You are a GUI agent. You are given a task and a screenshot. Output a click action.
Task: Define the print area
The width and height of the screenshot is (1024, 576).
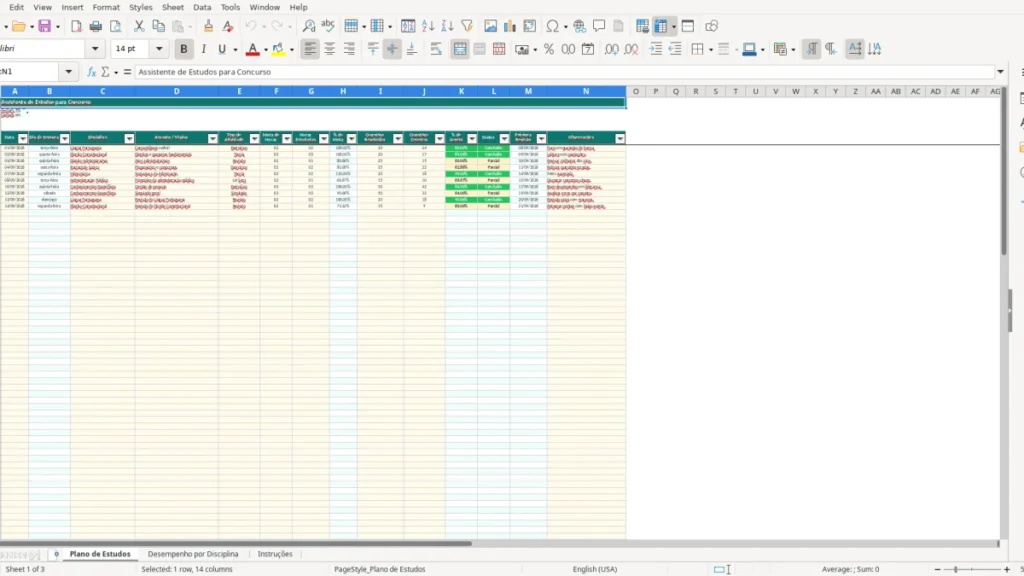coord(643,26)
